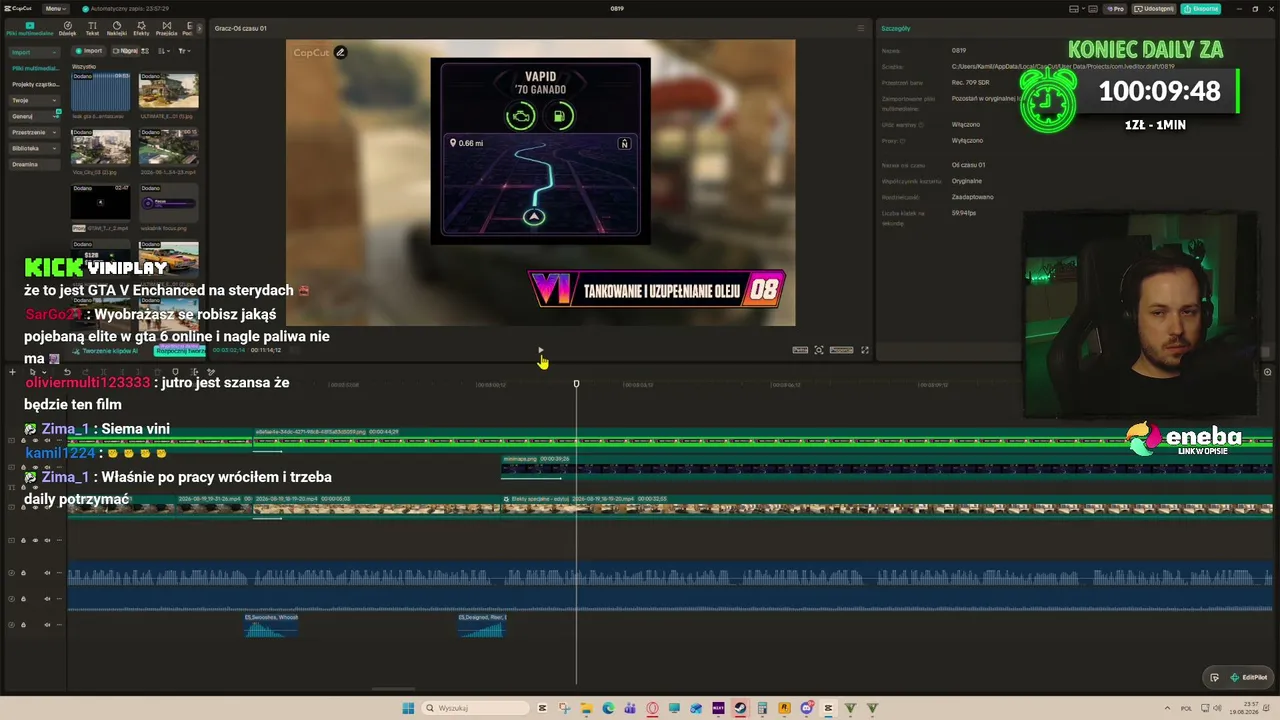The height and width of the screenshot is (720, 1280).
Task: Open the preview panel hamburger menu
Action: pyautogui.click(x=861, y=28)
